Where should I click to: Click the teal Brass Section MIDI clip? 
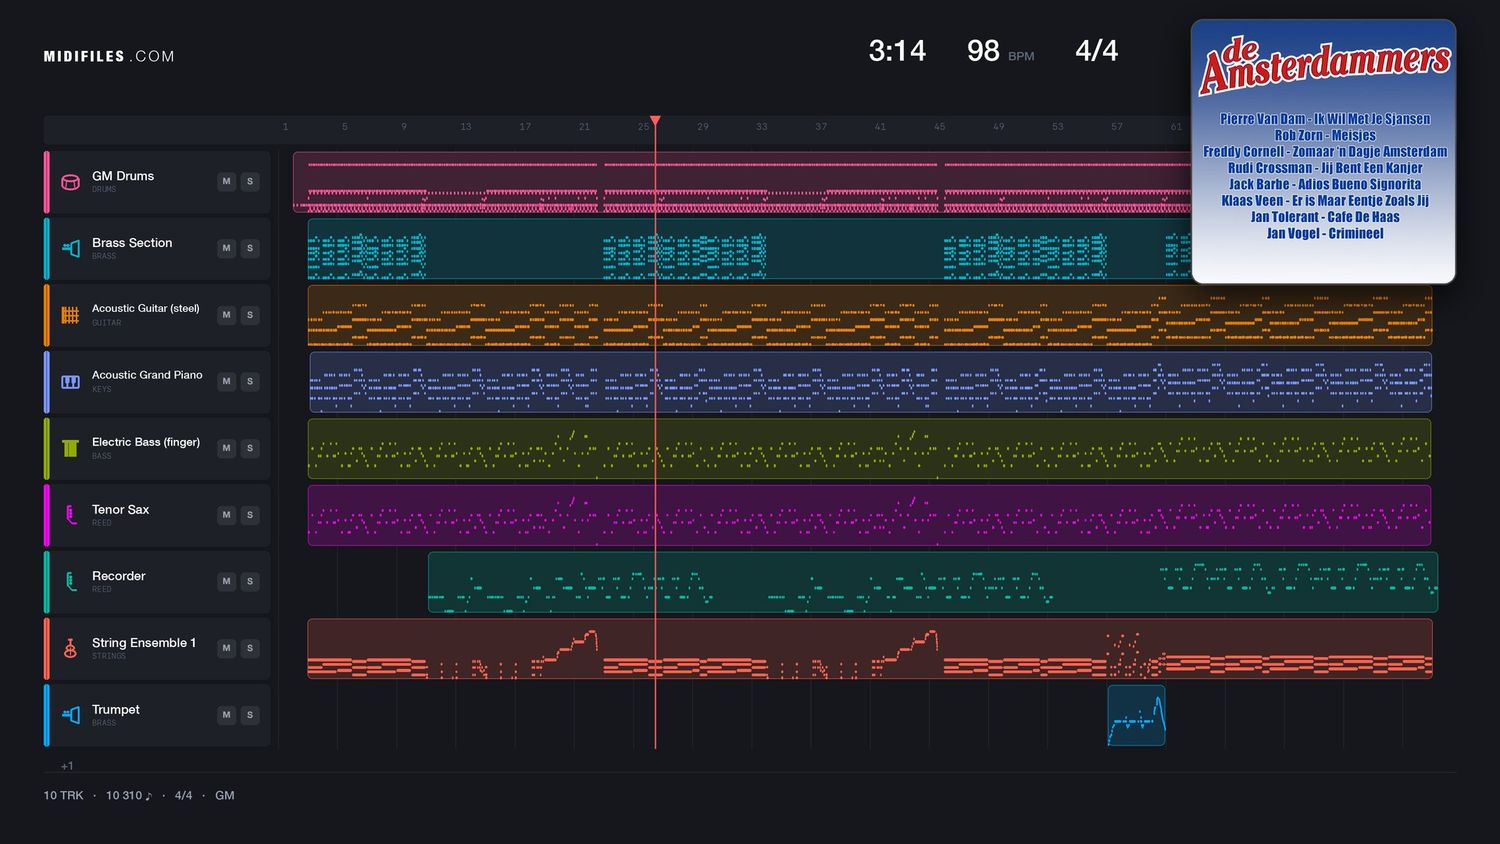point(750,249)
